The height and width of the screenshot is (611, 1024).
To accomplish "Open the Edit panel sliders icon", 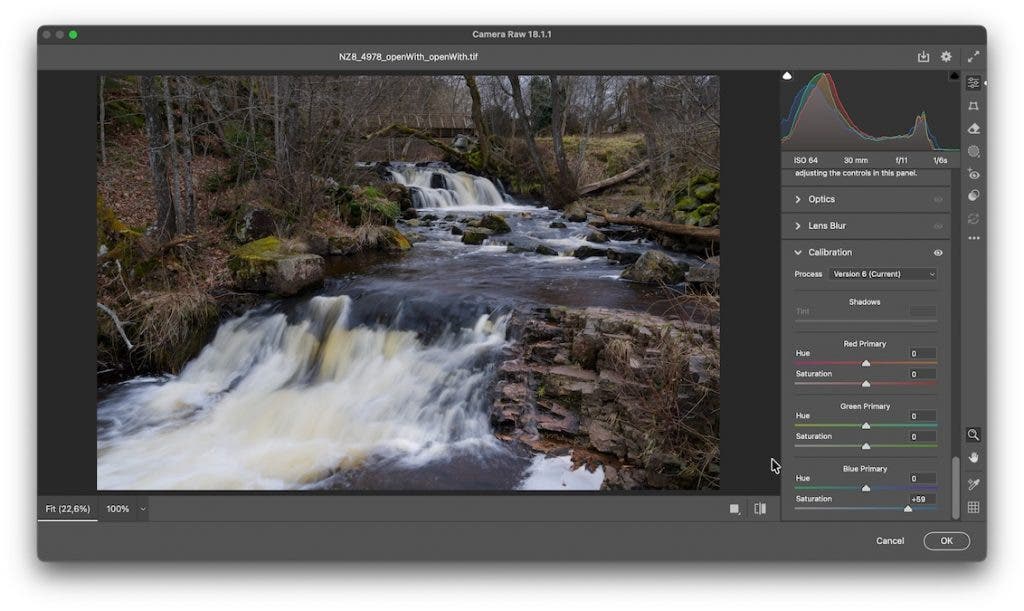I will point(973,83).
